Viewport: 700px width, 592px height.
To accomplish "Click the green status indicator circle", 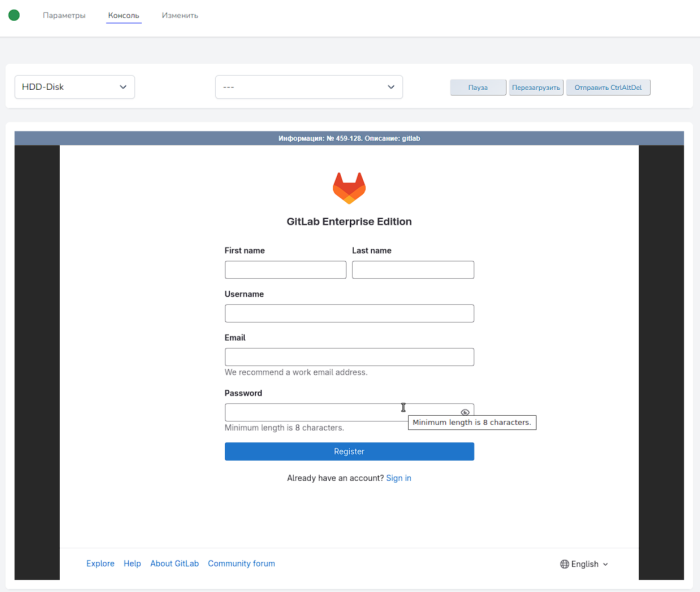I will point(14,15).
